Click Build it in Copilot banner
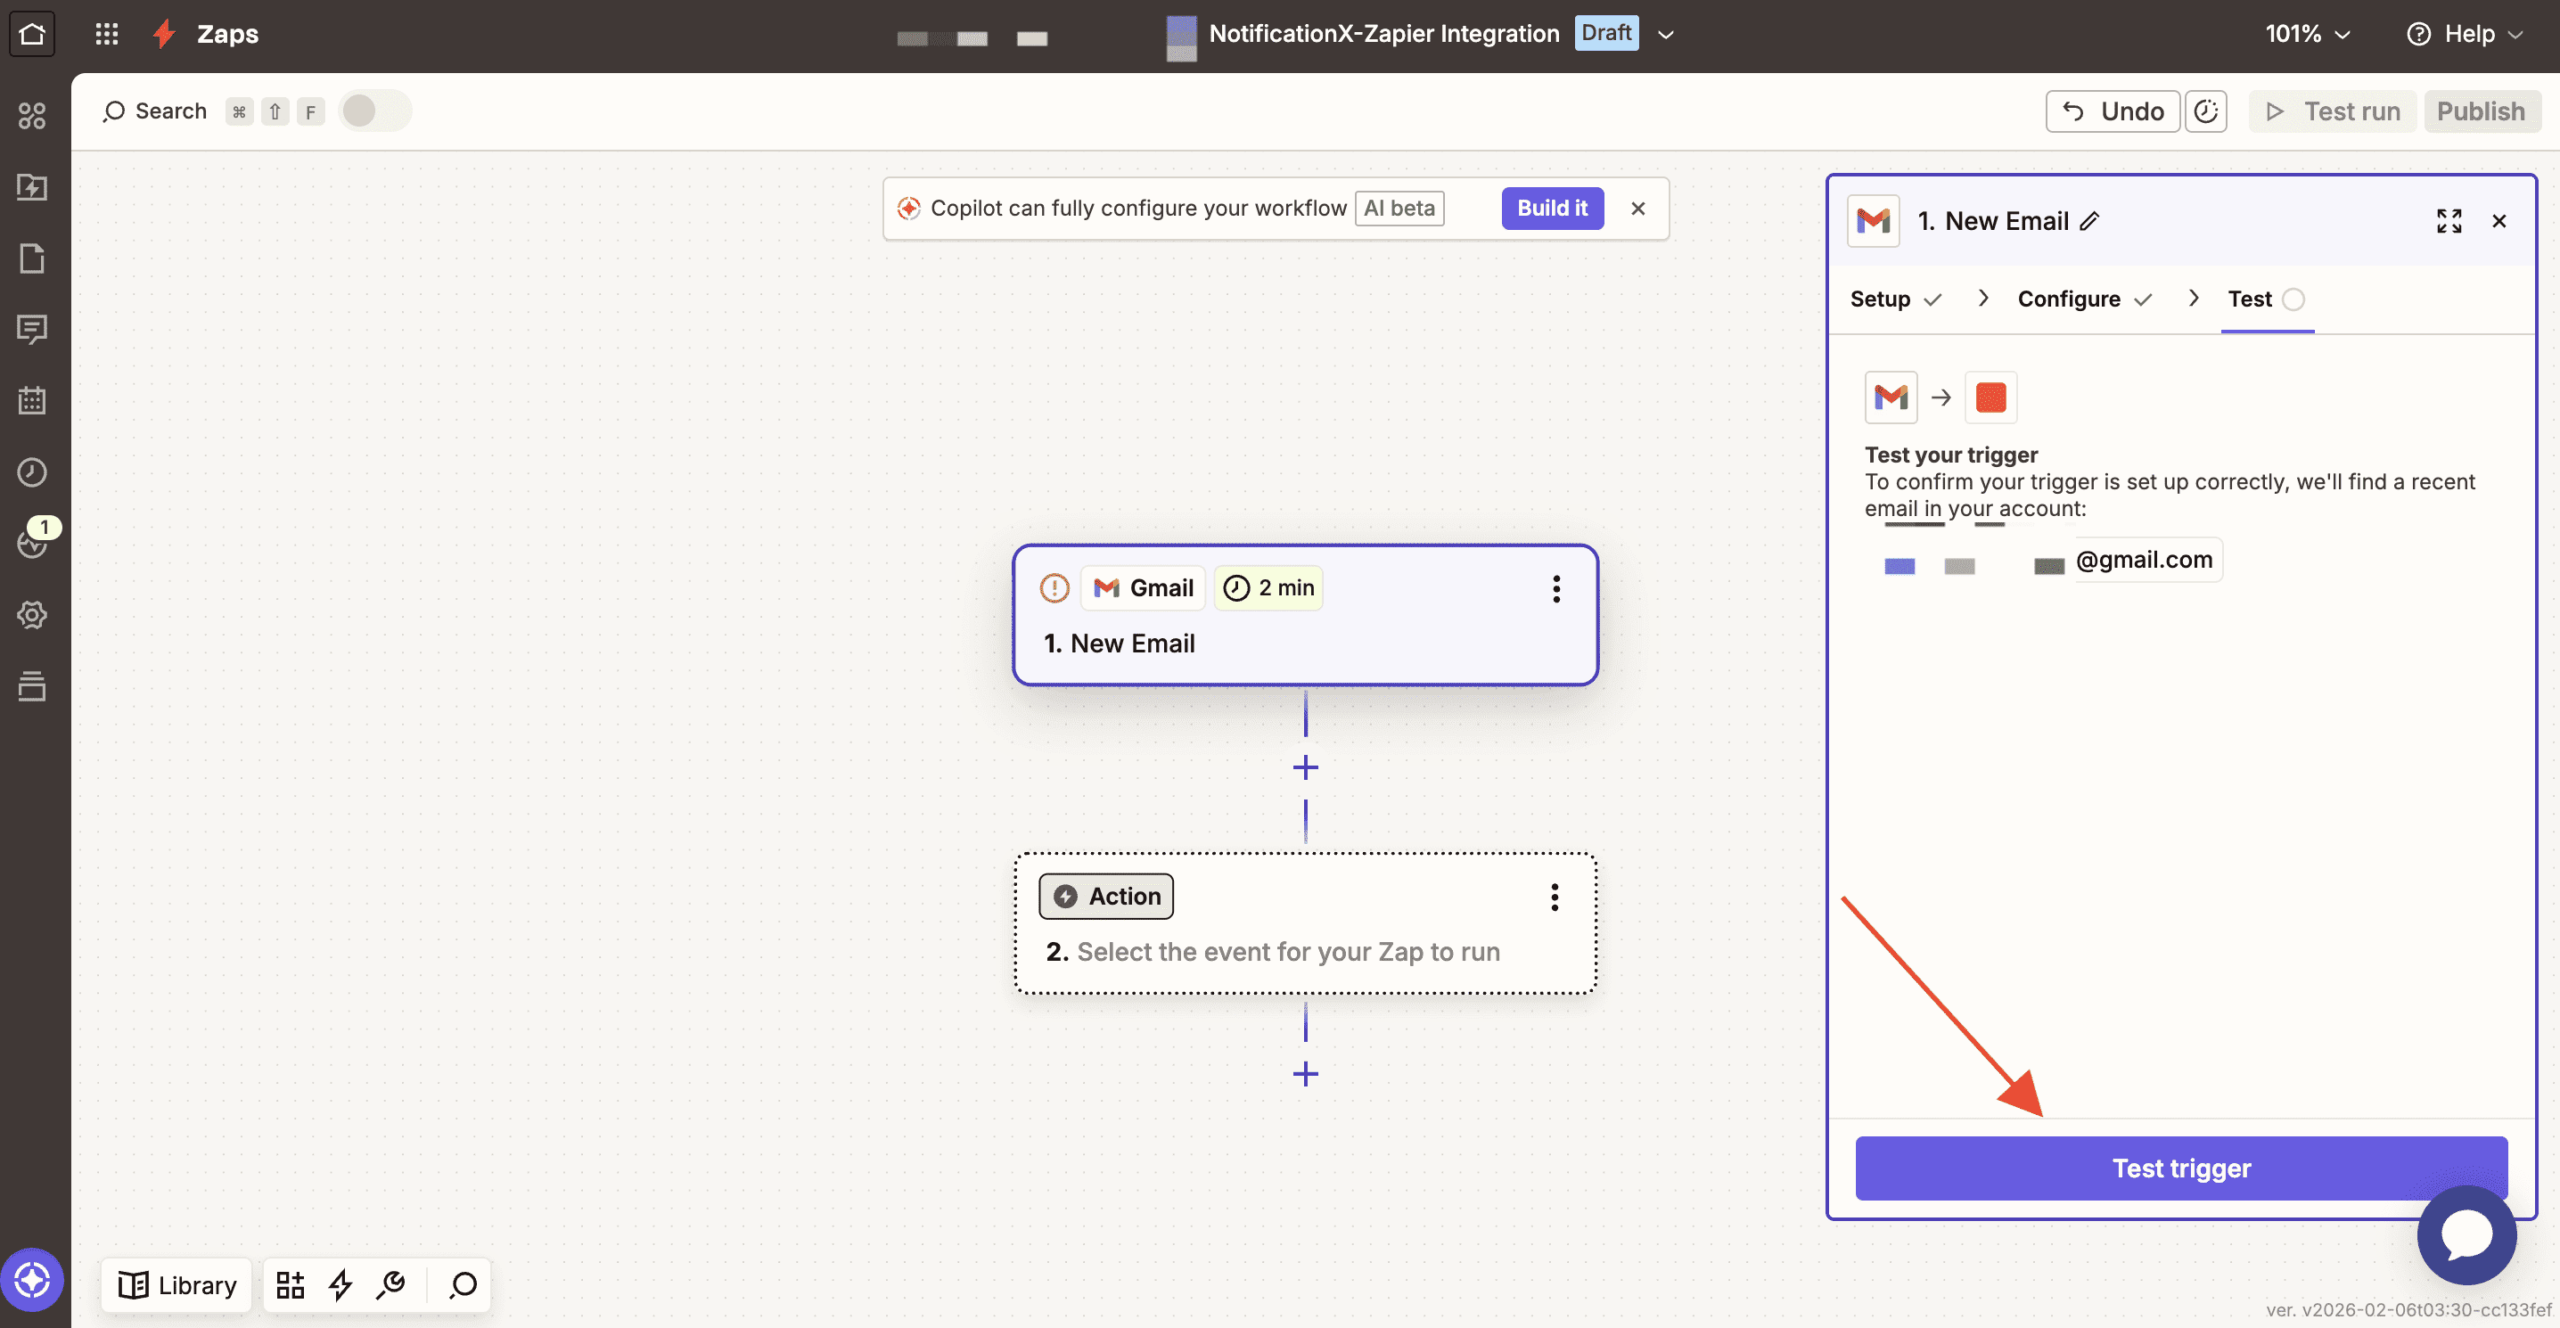The image size is (2560, 1328). coord(1552,208)
